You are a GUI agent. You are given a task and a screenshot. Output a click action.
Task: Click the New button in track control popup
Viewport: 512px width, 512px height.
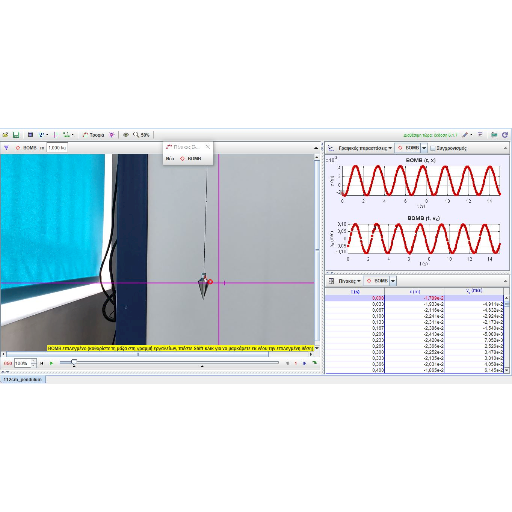coord(170,159)
